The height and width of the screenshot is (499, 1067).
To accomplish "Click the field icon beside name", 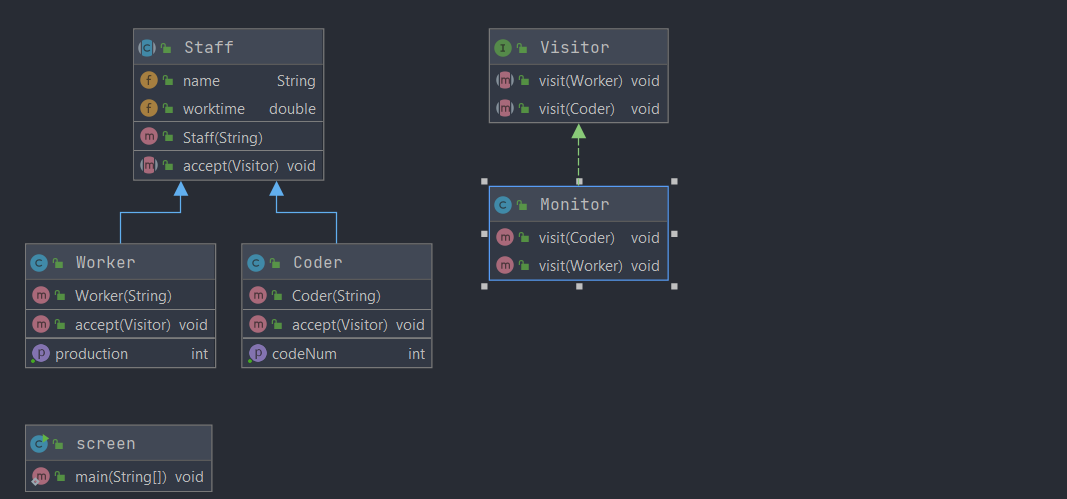I will 149,81.
